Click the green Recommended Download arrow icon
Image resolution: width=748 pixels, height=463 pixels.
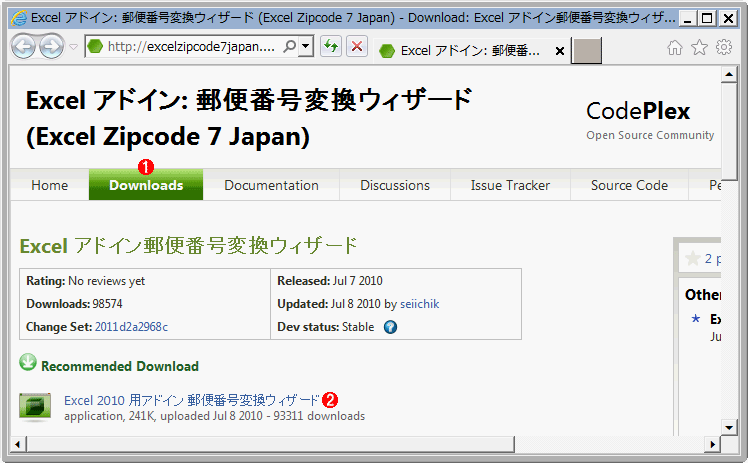point(28,362)
